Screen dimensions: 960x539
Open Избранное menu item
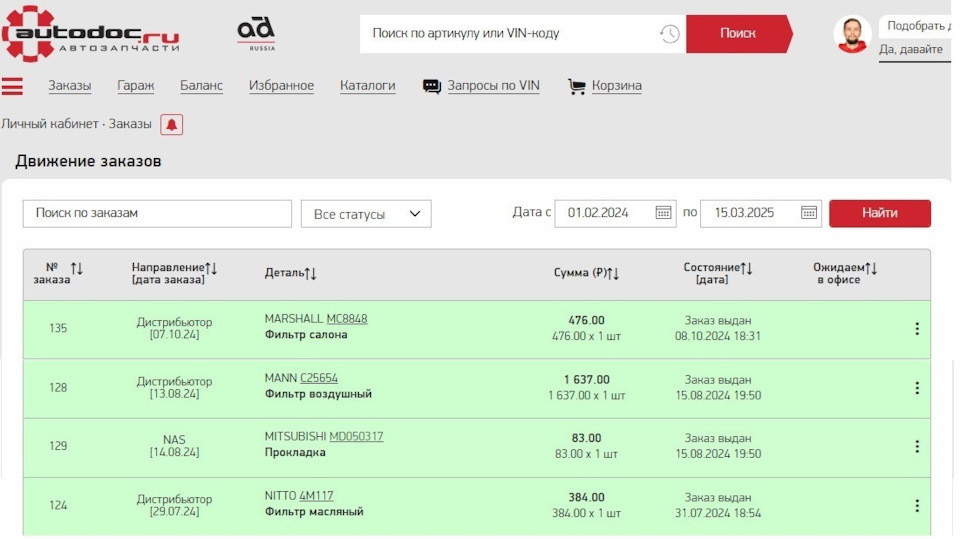tap(282, 86)
